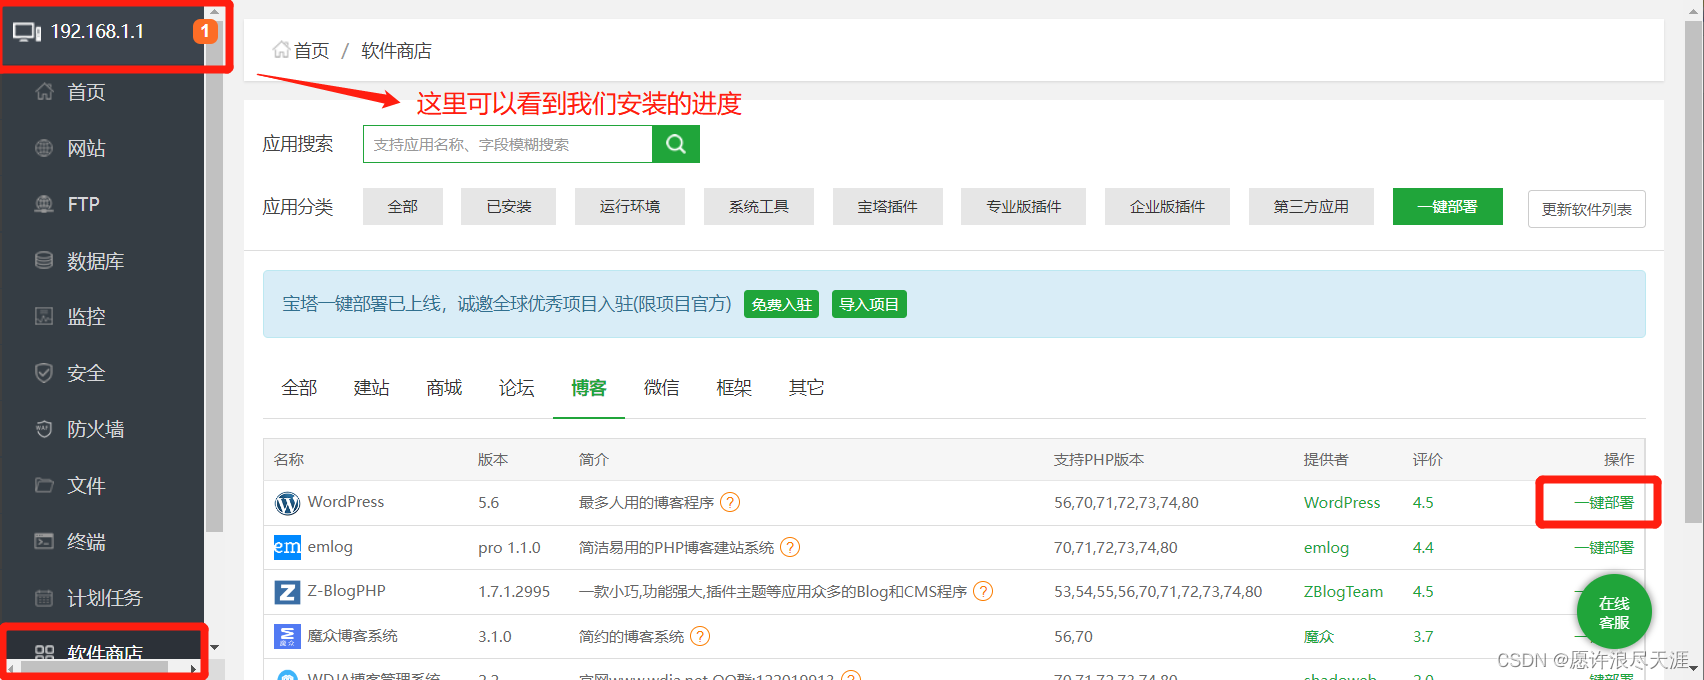Viewport: 1704px width, 680px height.
Task: Click the 导入项目 button
Action: click(869, 304)
